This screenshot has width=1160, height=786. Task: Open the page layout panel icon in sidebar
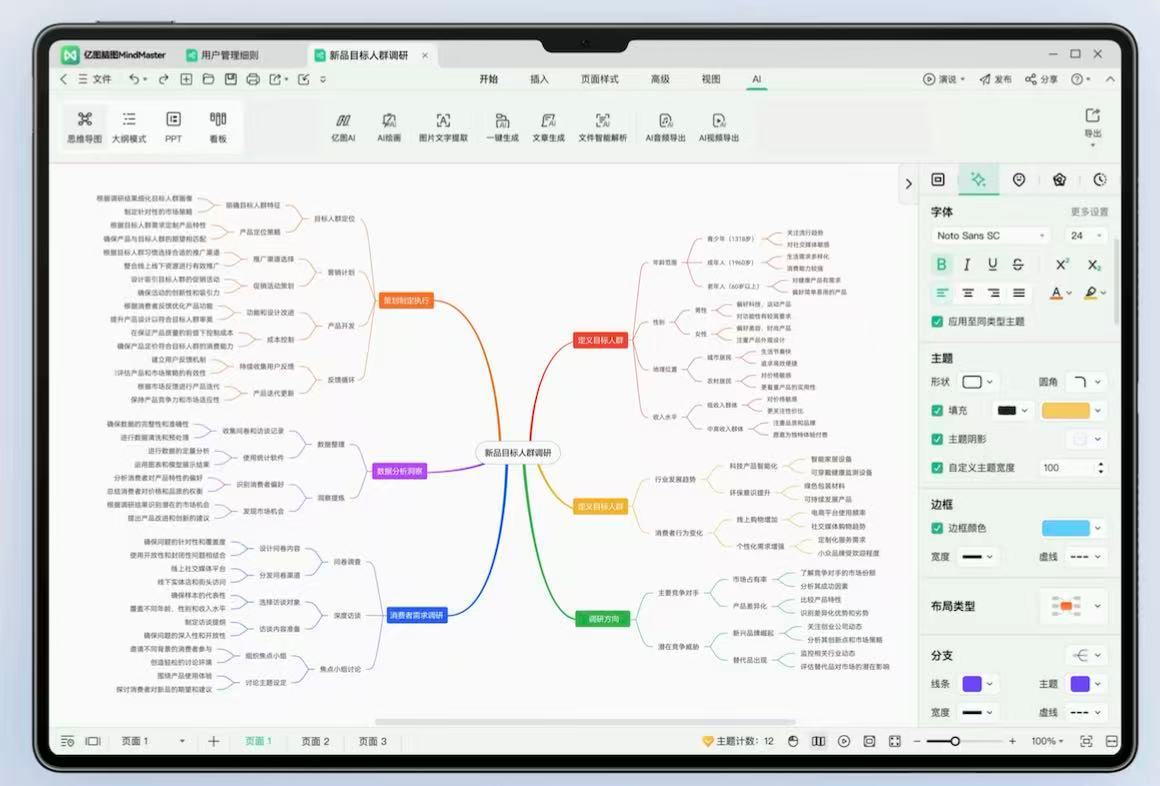pos(938,179)
